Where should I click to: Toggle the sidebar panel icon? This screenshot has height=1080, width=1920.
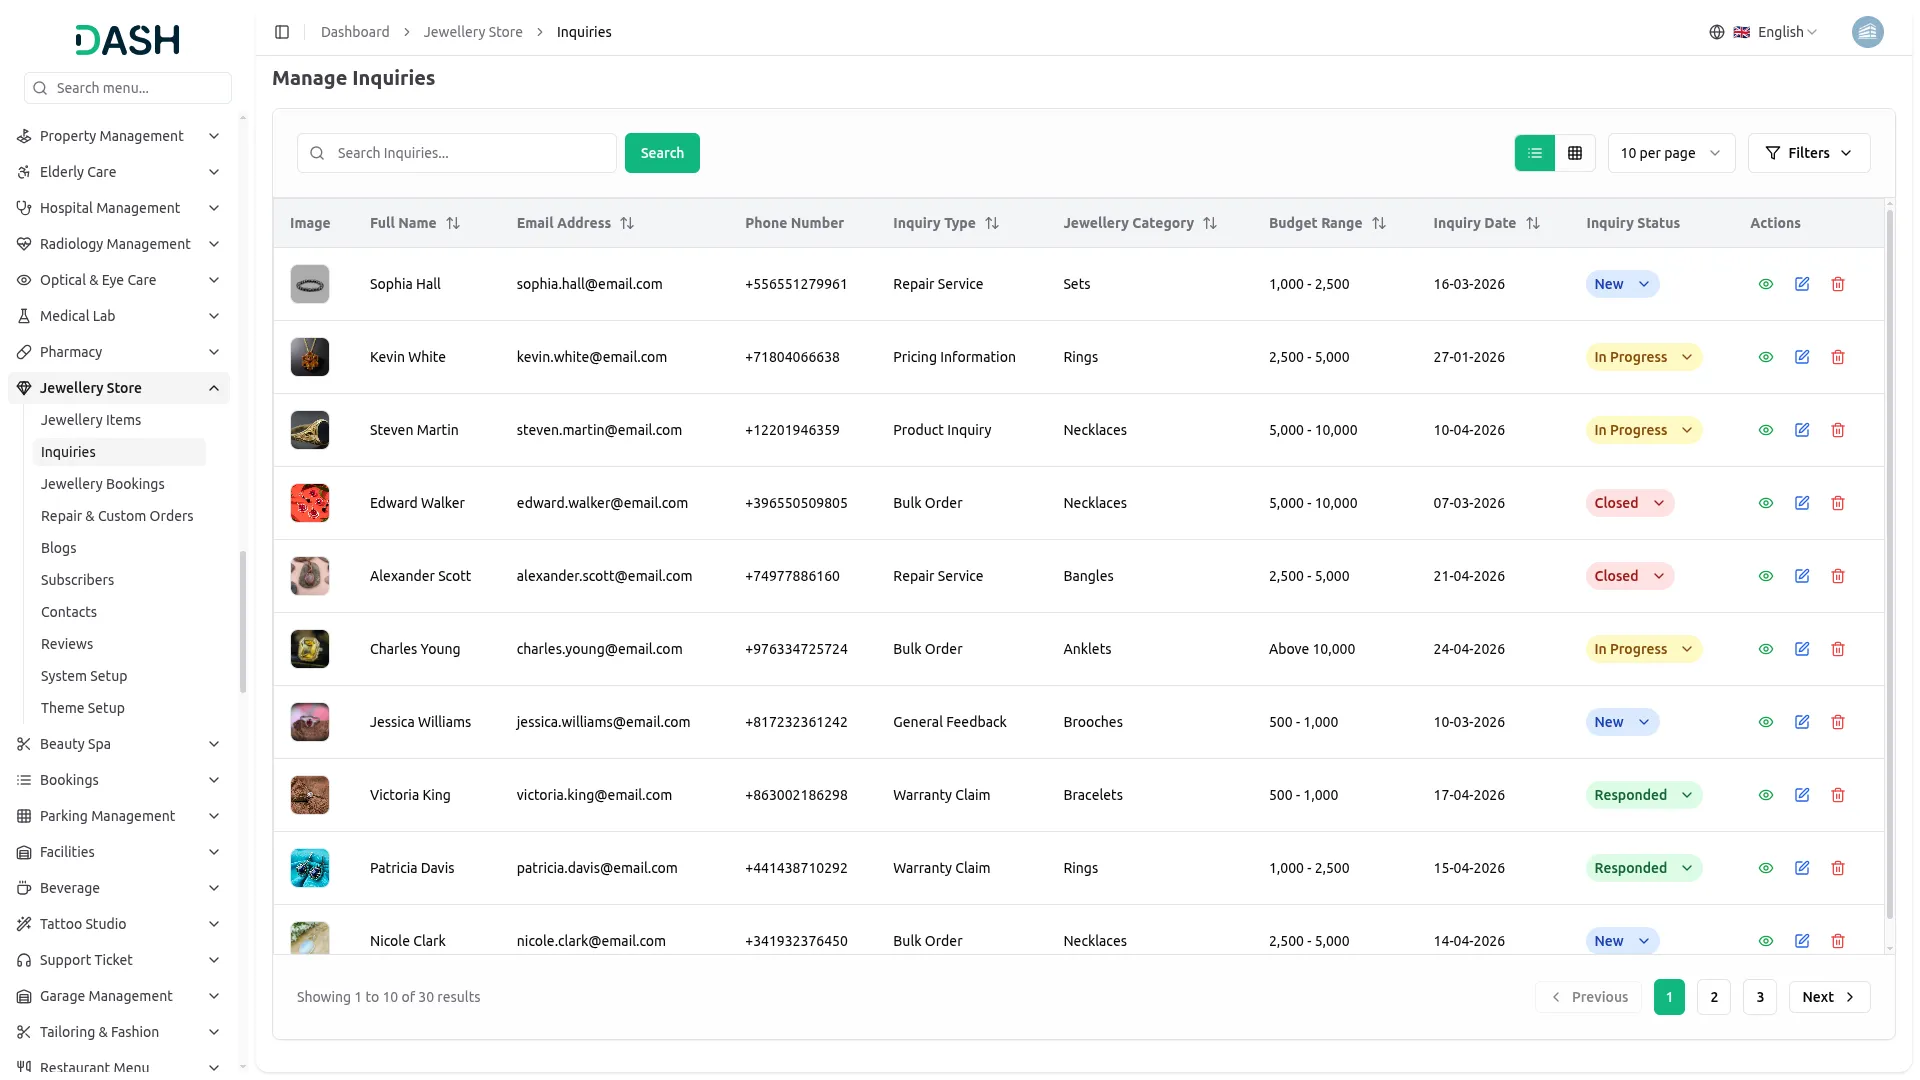click(x=282, y=32)
